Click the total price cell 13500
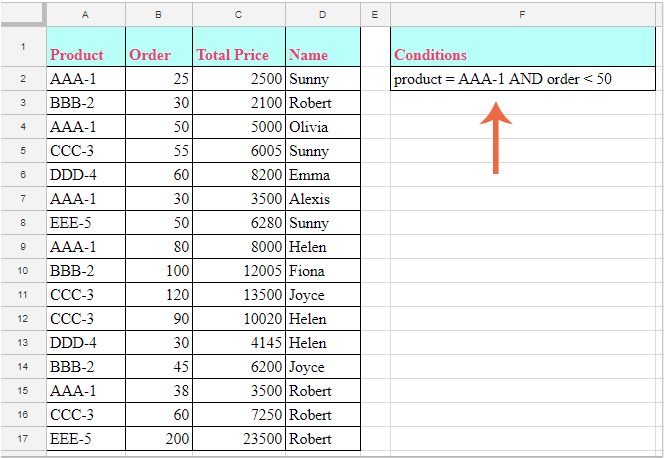This screenshot has width=664, height=458. pyautogui.click(x=238, y=295)
